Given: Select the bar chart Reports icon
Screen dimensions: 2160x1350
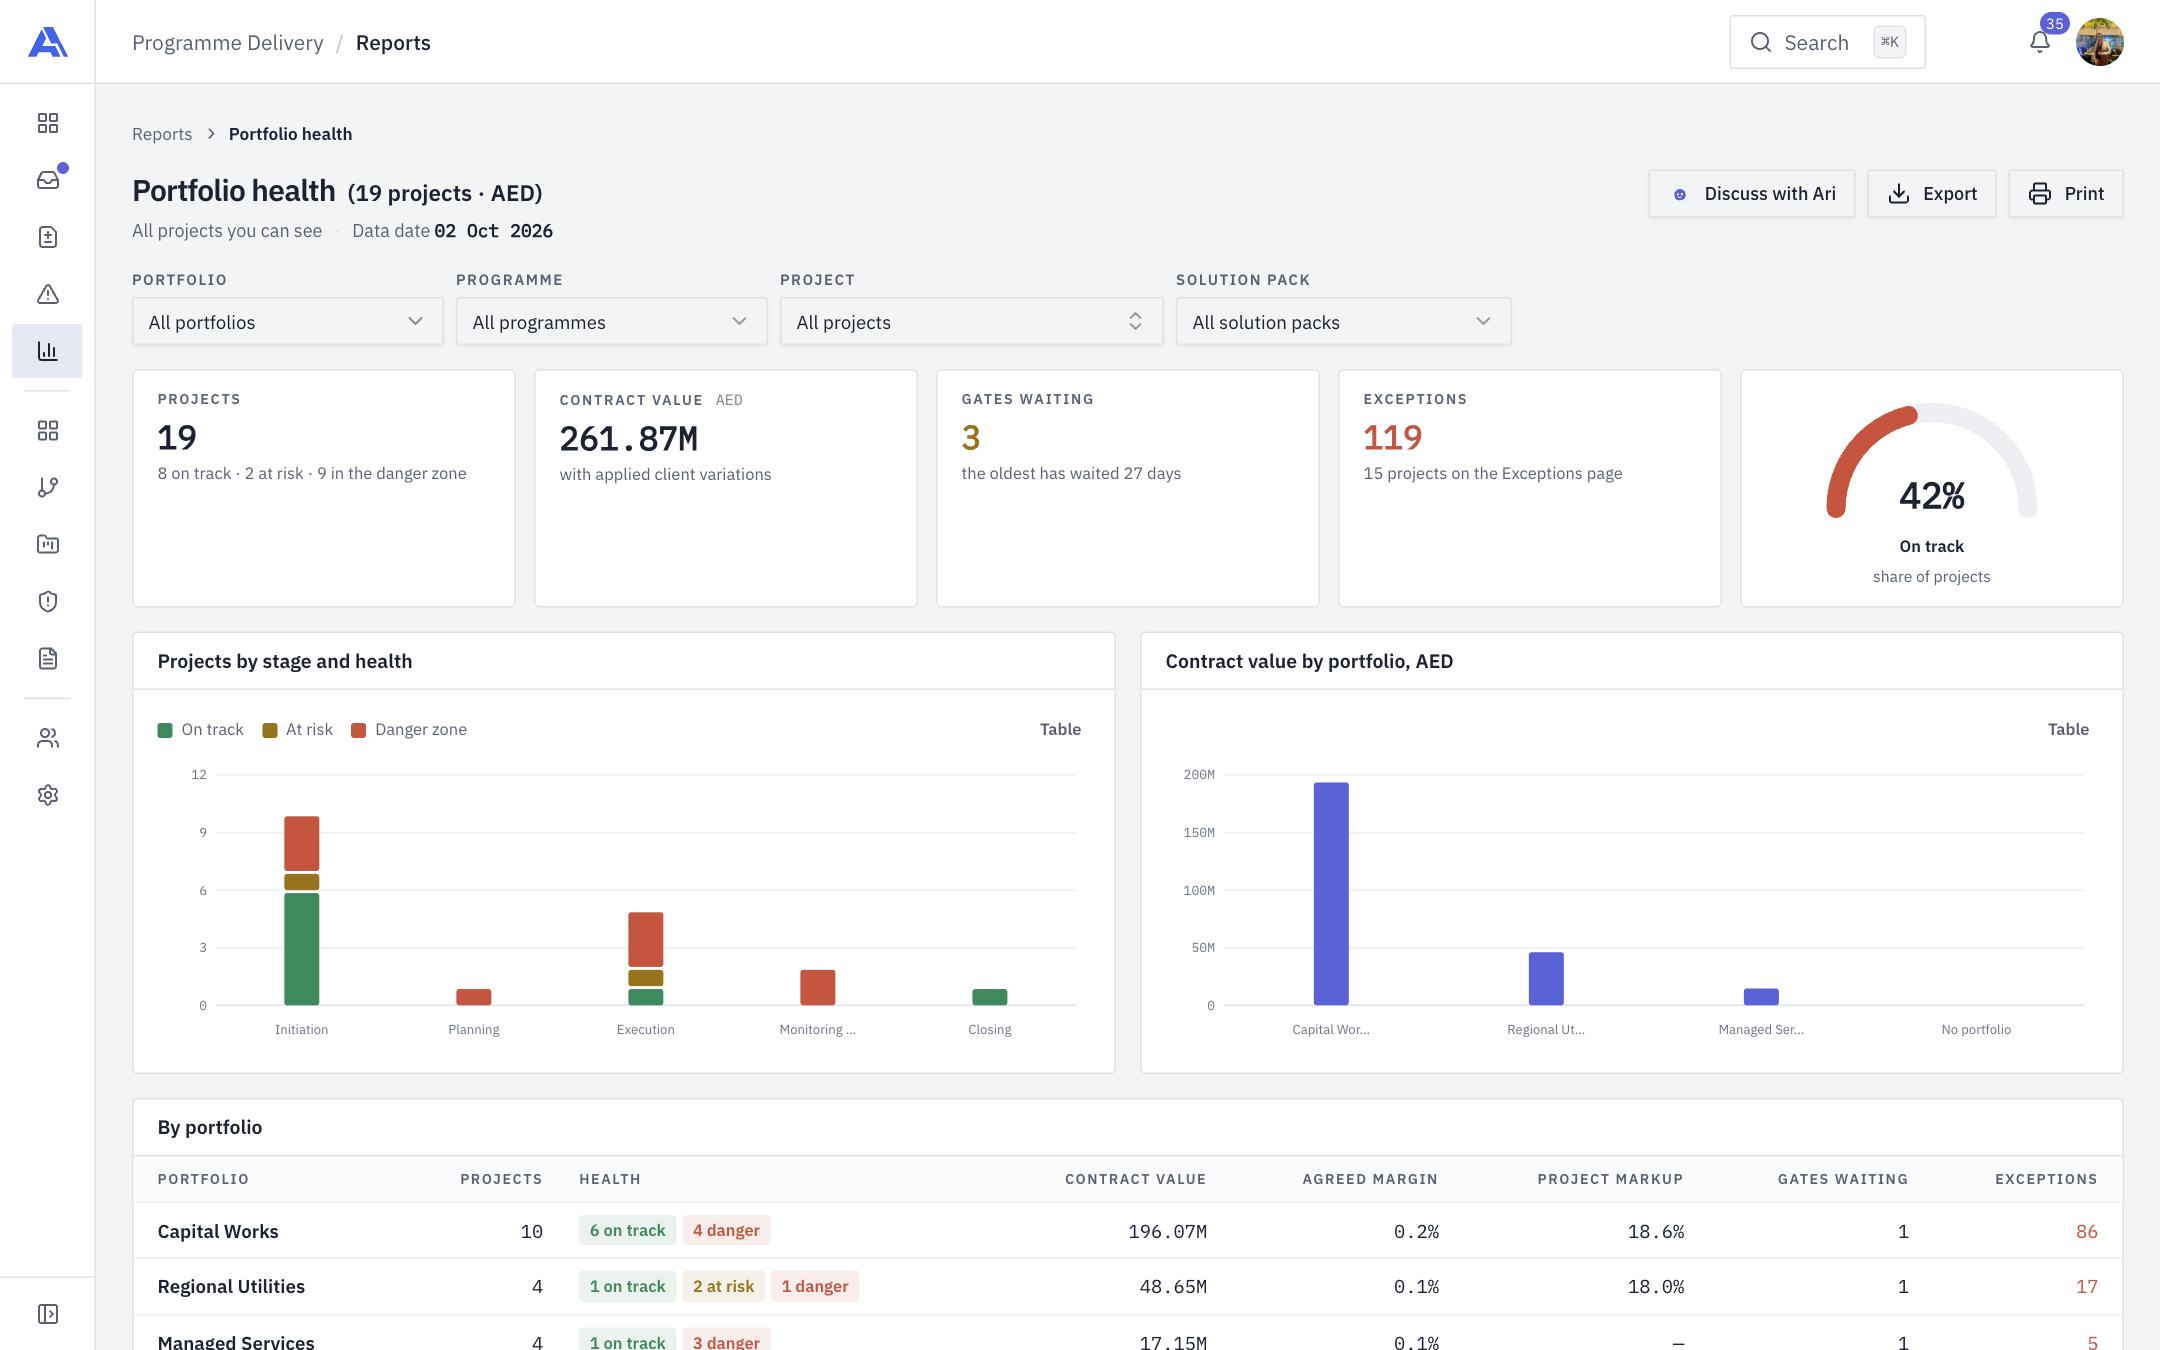Looking at the screenshot, I should (x=47, y=351).
